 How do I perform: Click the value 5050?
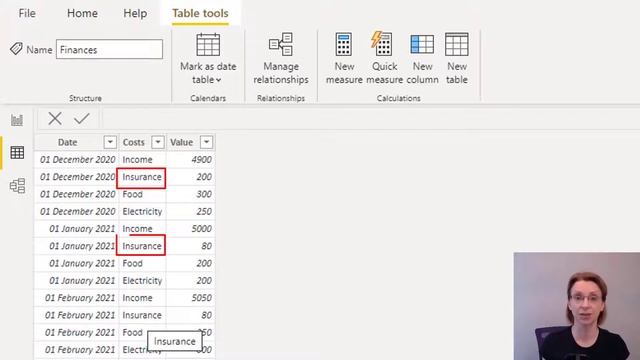[x=201, y=298]
